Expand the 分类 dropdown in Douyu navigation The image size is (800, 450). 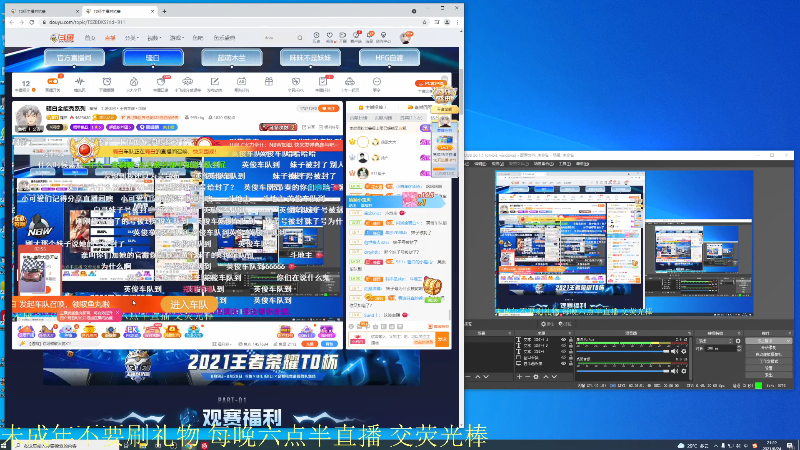click(x=132, y=38)
